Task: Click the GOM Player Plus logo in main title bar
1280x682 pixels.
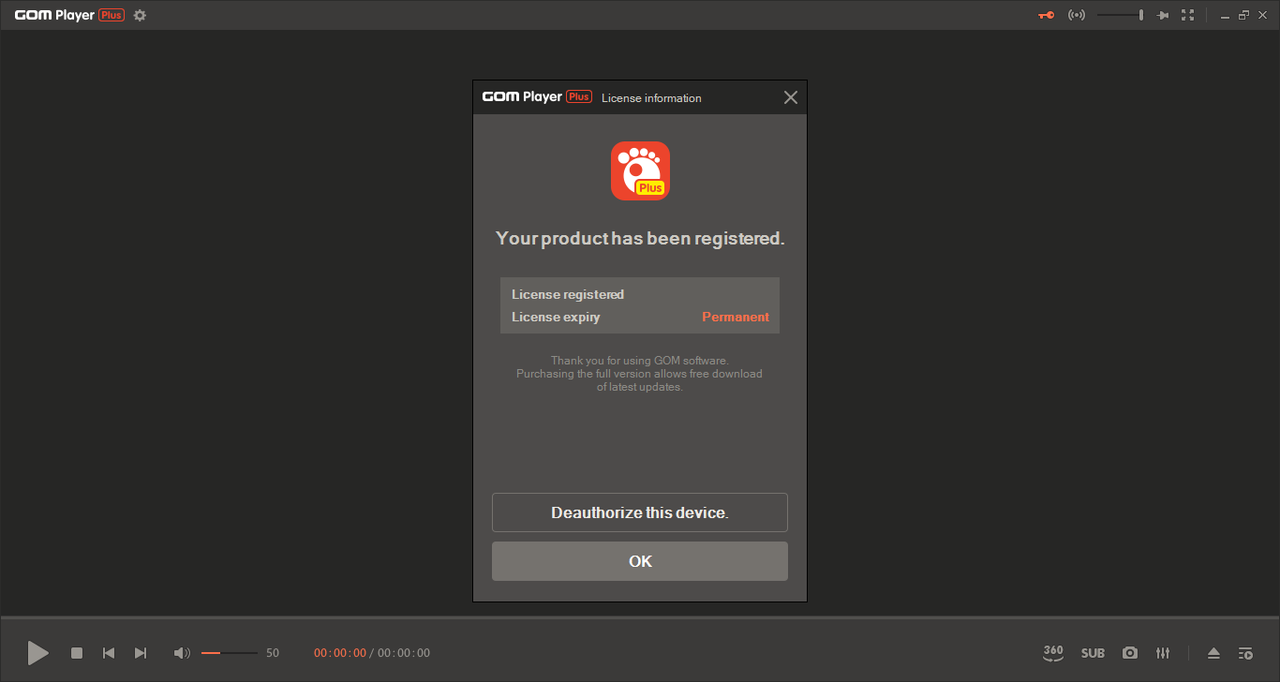Action: click(x=69, y=15)
